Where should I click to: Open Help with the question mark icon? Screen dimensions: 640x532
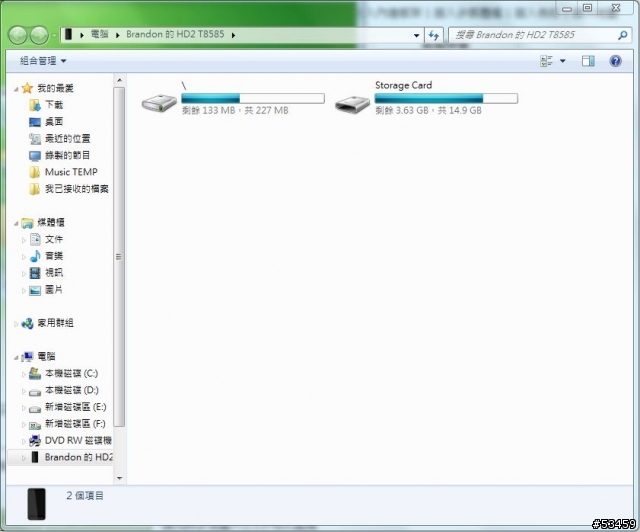(x=616, y=61)
